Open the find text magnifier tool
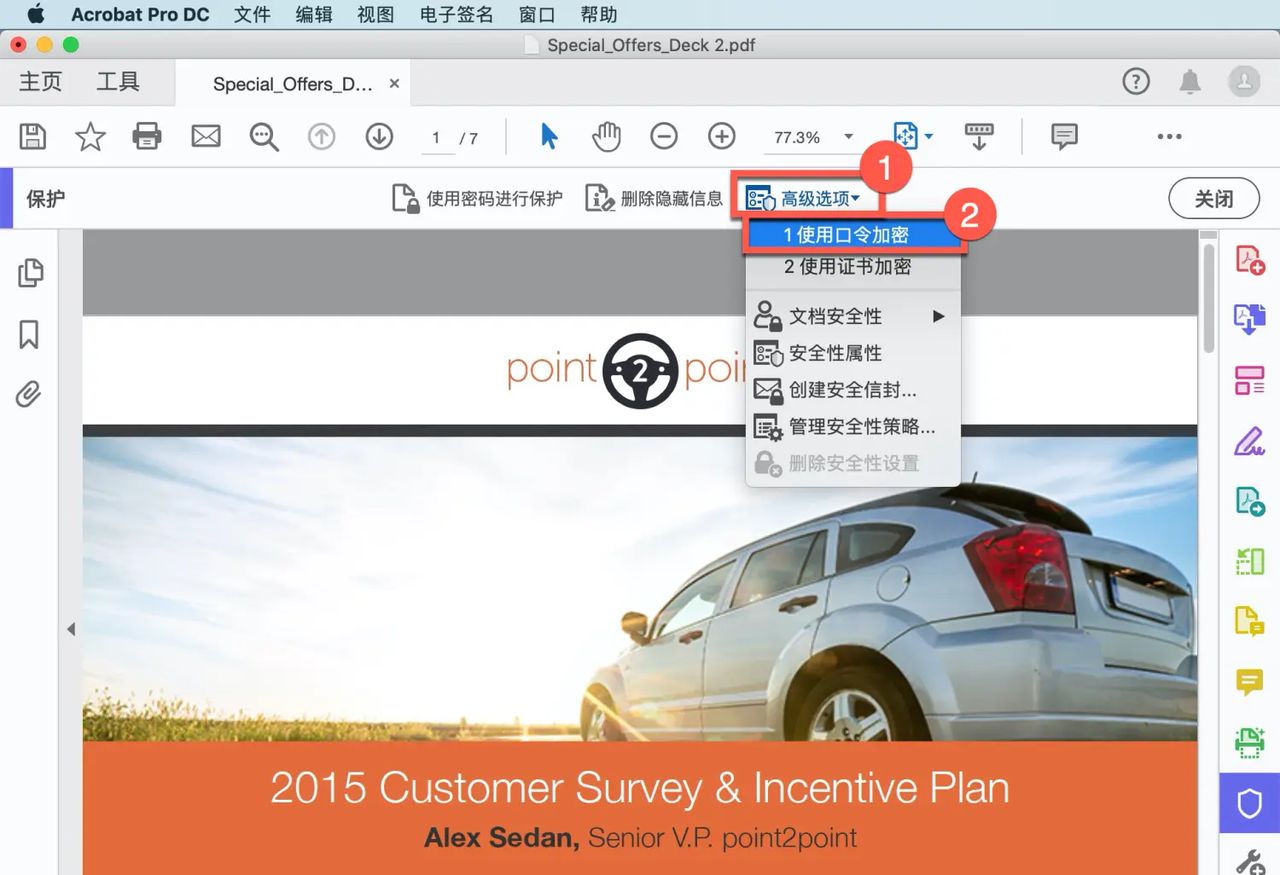Screen dimensions: 1280x875 (x=264, y=137)
